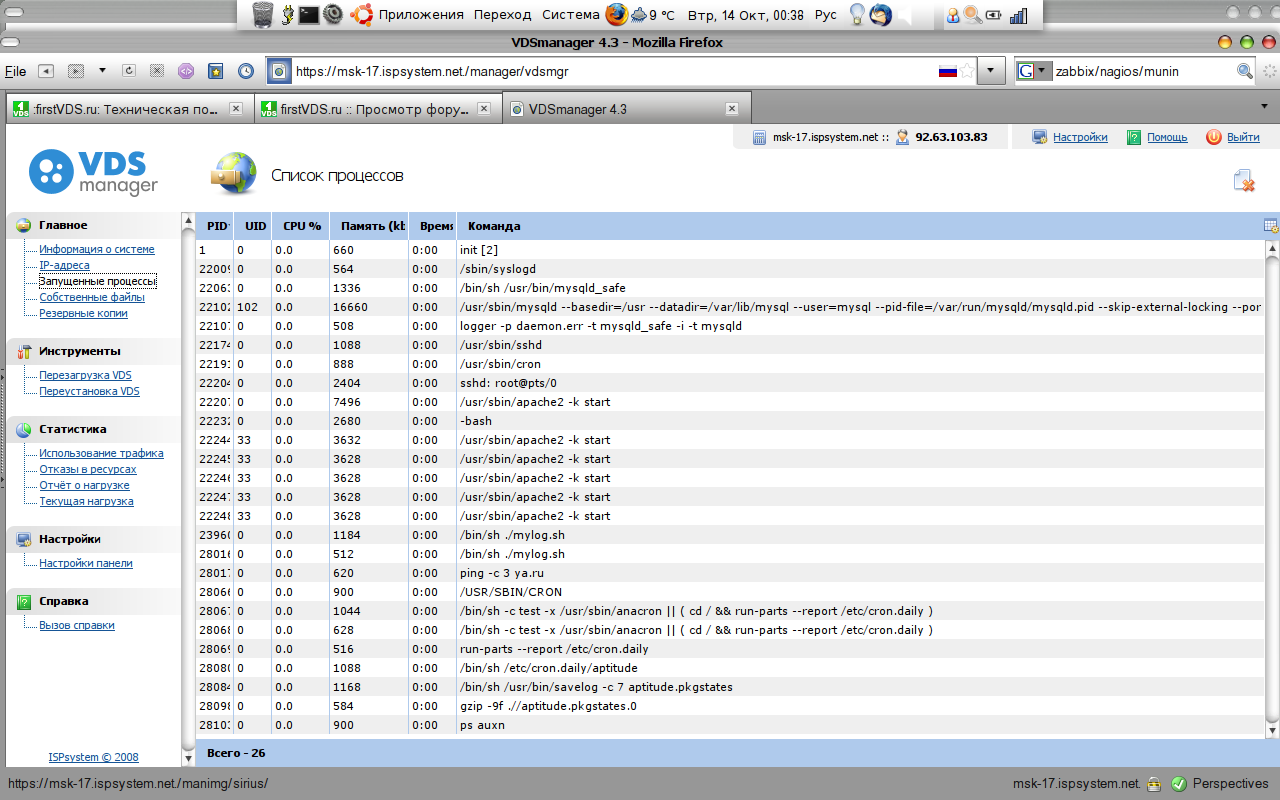1280x800 pixels.
Task: Open the trash can in the top panel
Action: [262, 14]
